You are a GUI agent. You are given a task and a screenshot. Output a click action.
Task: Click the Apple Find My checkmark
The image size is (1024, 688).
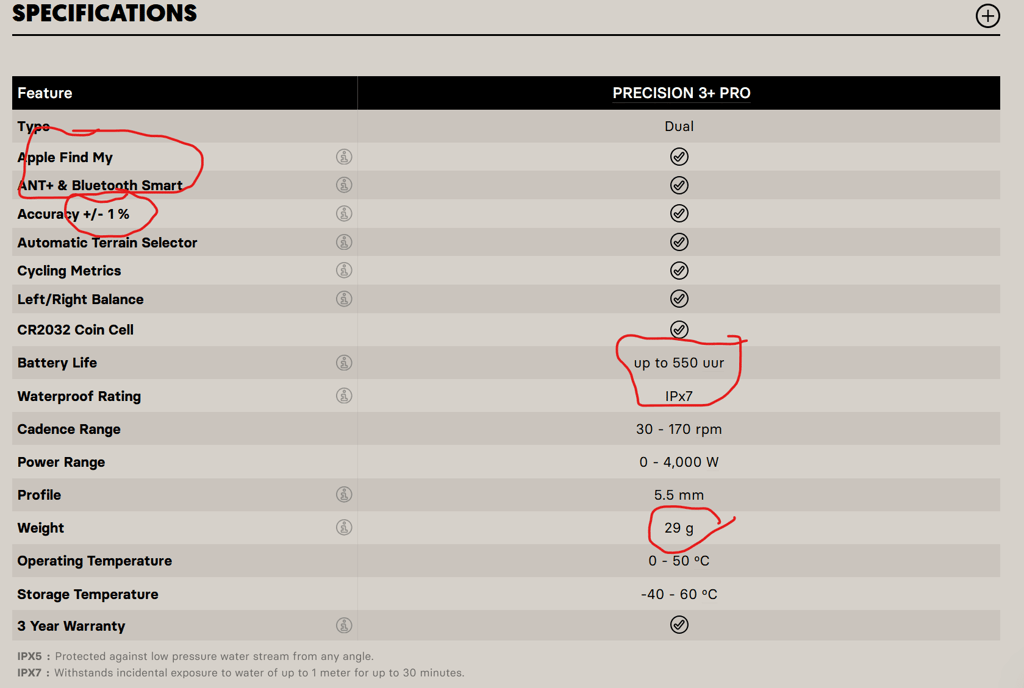[679, 156]
